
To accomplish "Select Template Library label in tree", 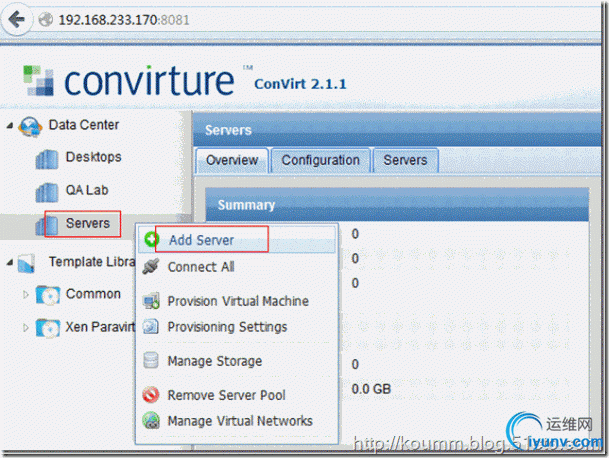I will pyautogui.click(x=92, y=262).
